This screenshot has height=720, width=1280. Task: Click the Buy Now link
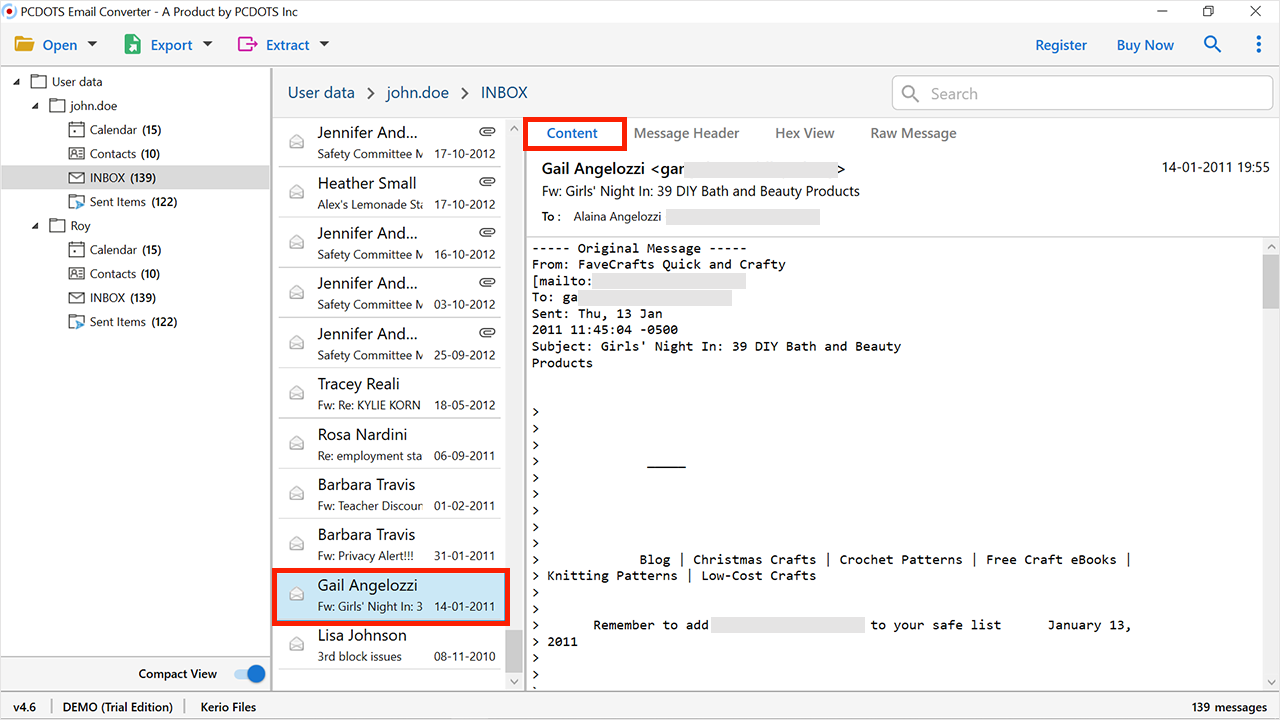(1145, 45)
